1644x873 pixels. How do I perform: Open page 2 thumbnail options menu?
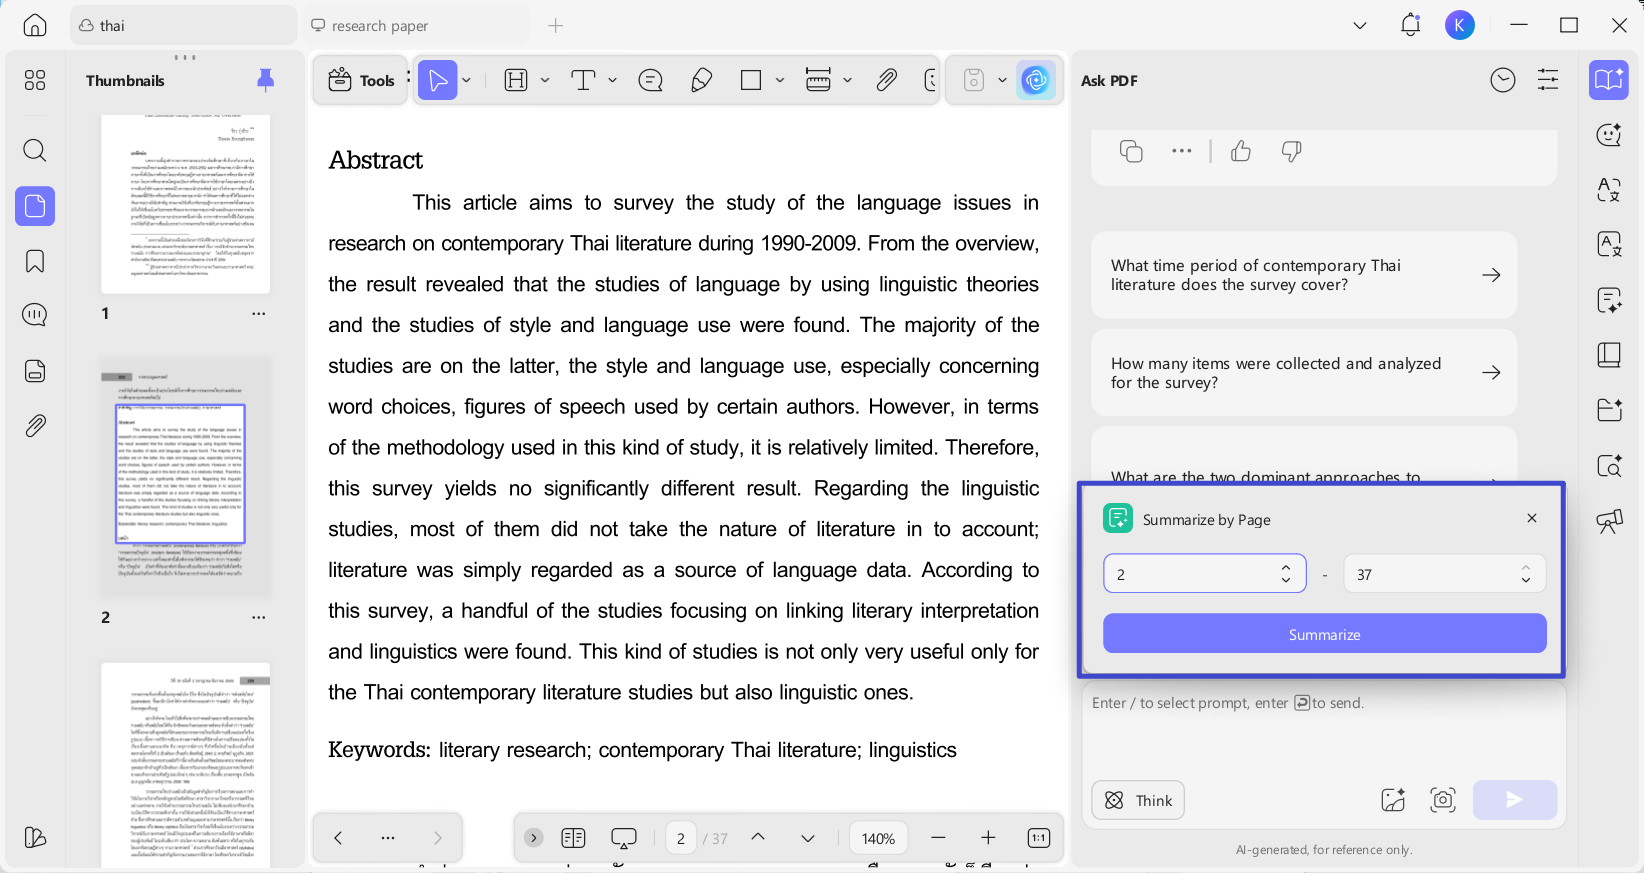coord(259,617)
